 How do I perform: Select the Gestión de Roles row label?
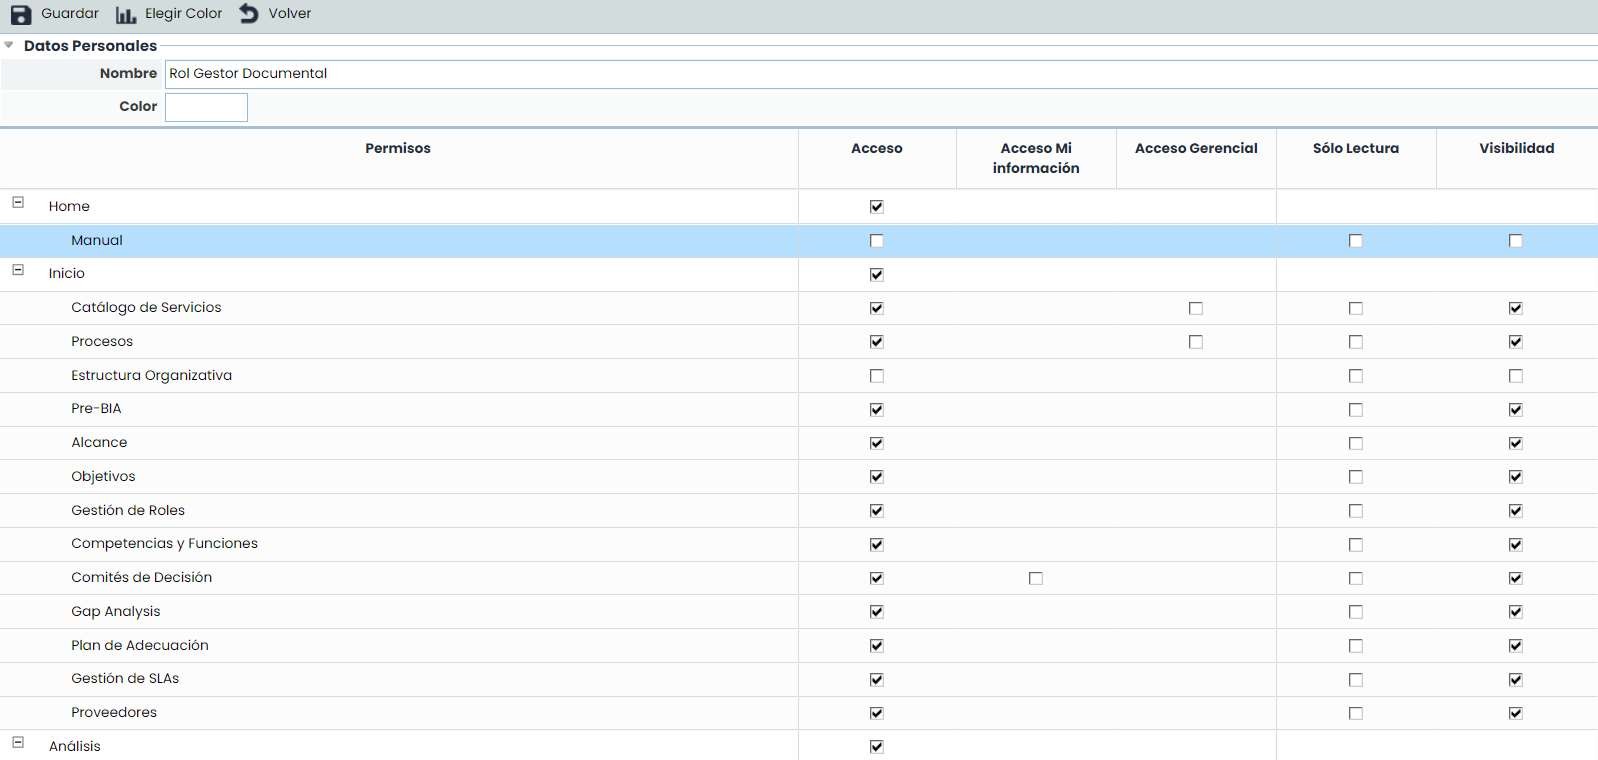[x=128, y=510]
